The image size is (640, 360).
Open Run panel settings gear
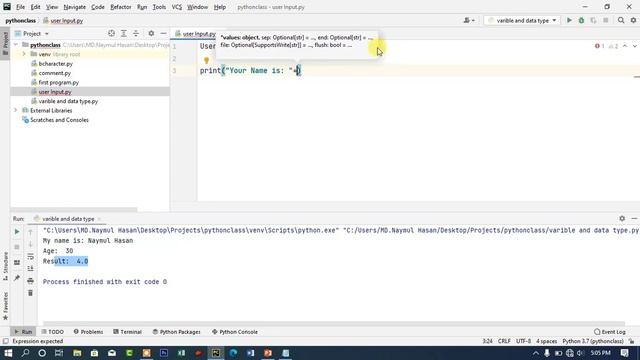(622, 218)
